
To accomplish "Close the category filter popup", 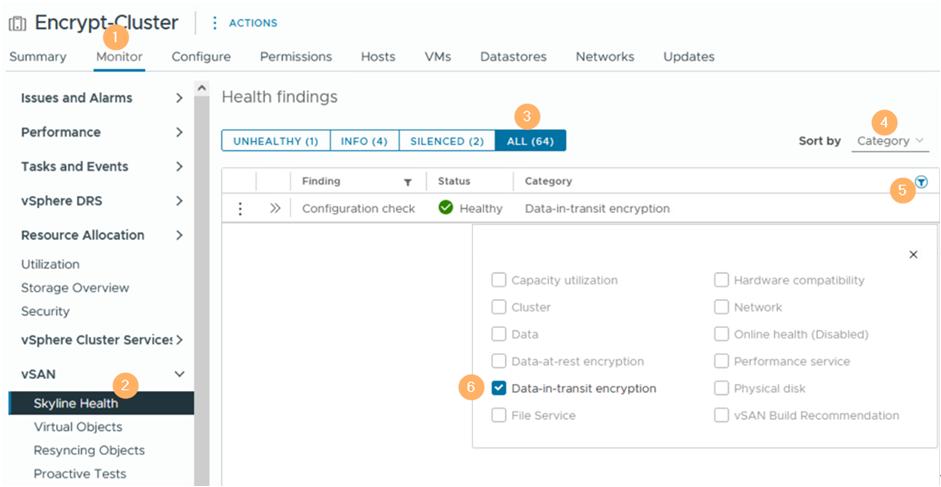I will coord(913,255).
